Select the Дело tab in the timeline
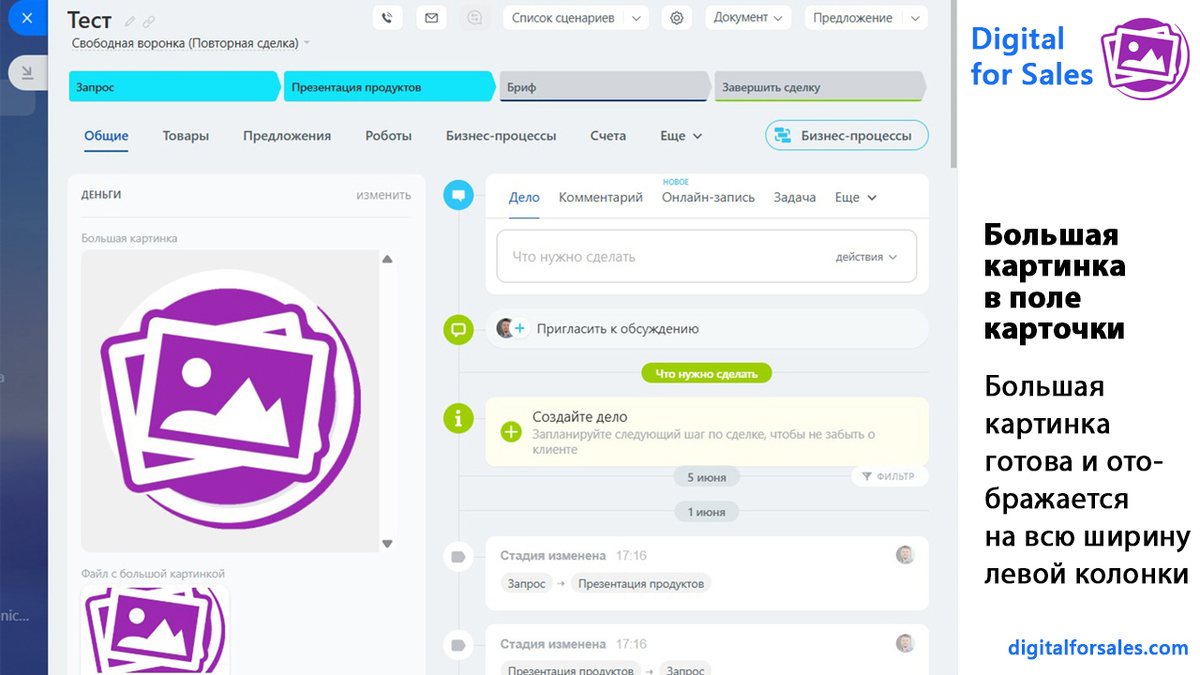The width and height of the screenshot is (1200, 675). tap(524, 198)
